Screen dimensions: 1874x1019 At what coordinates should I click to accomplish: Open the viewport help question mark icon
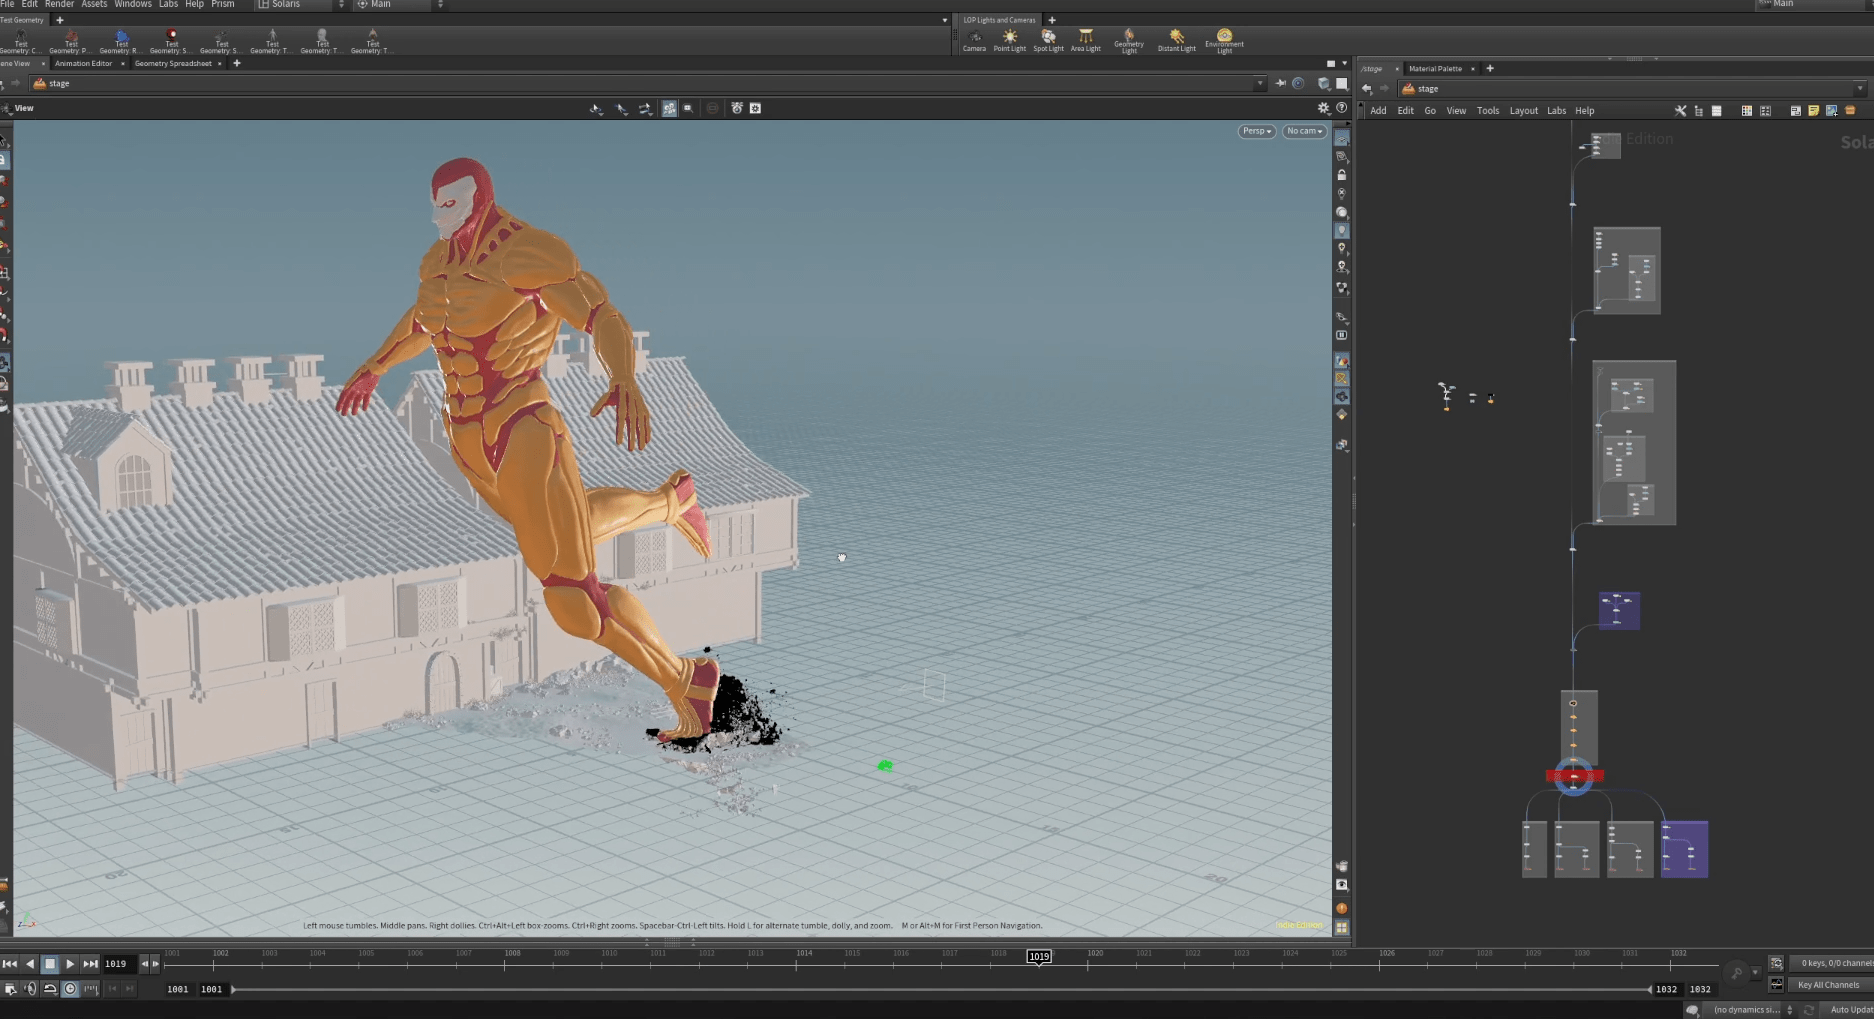(x=1341, y=108)
